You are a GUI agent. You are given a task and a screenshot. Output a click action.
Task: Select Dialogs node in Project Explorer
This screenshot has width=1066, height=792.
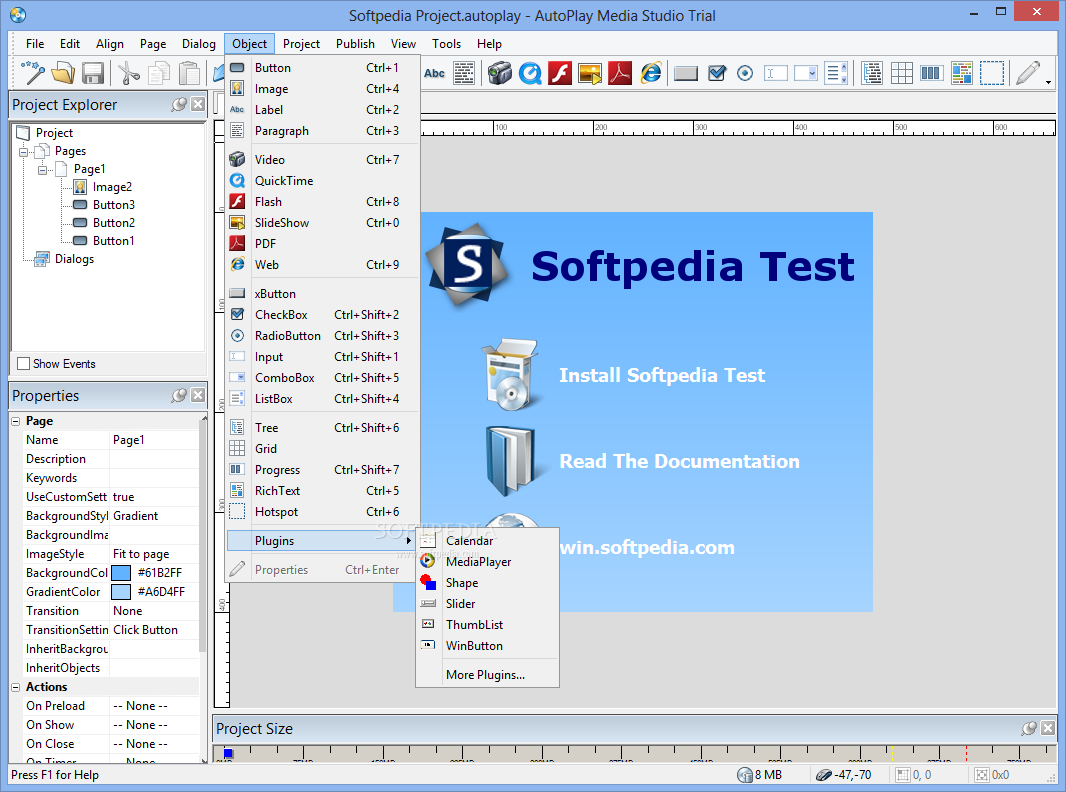click(x=74, y=259)
